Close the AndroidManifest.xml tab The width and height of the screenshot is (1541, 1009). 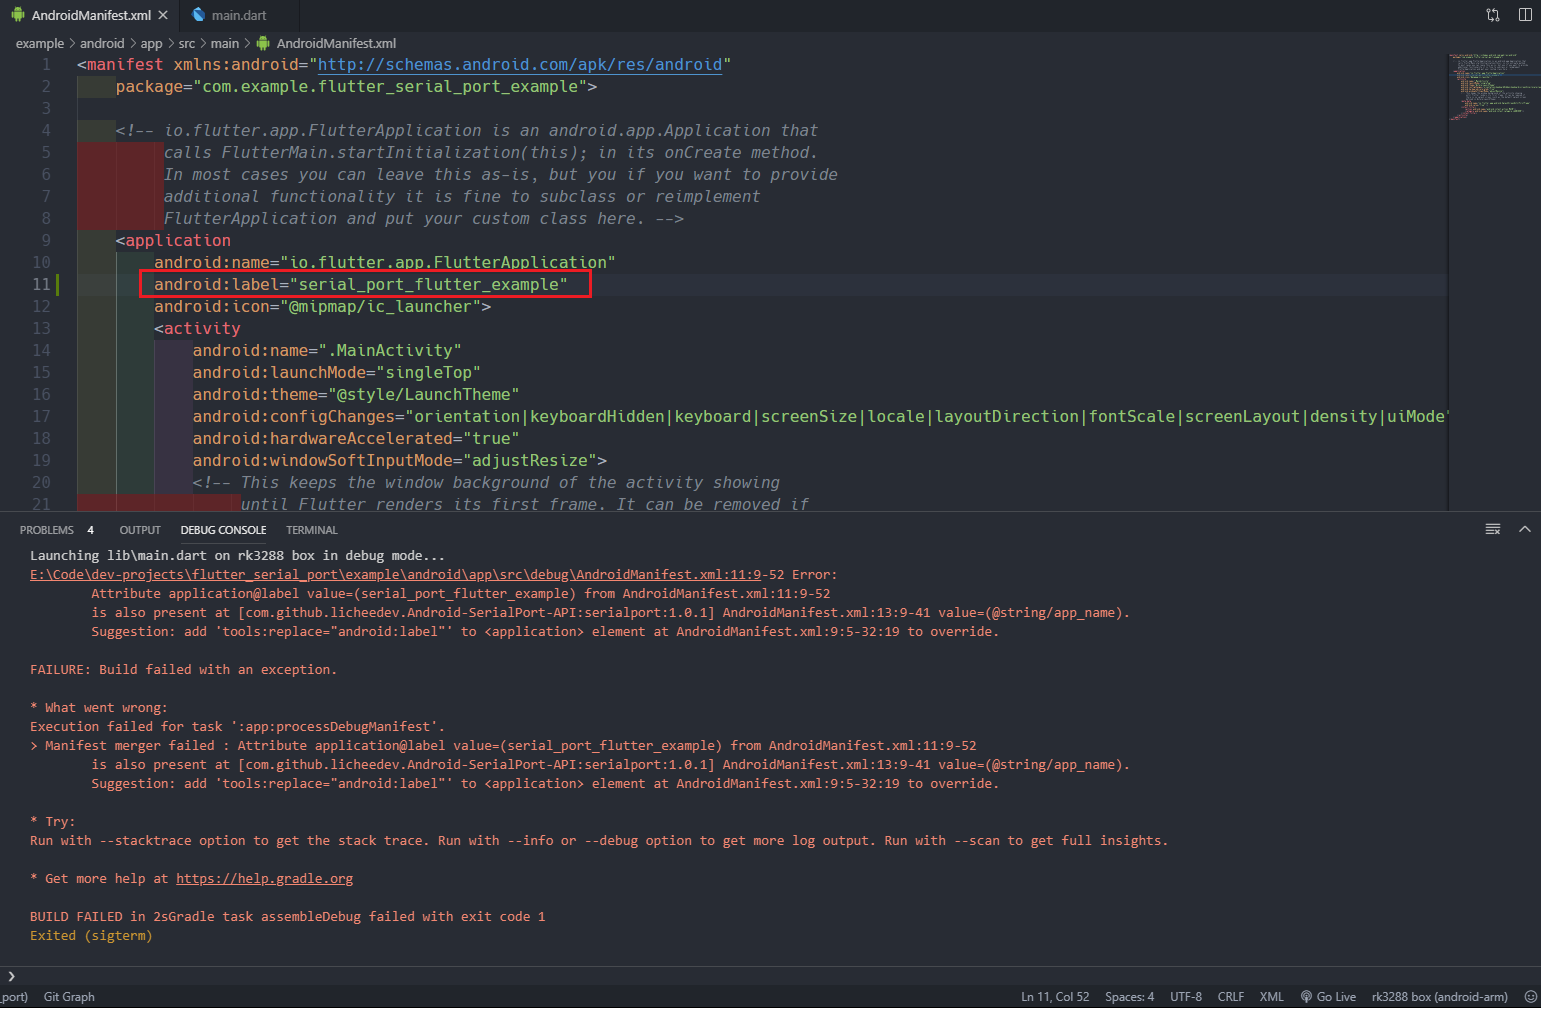point(163,15)
